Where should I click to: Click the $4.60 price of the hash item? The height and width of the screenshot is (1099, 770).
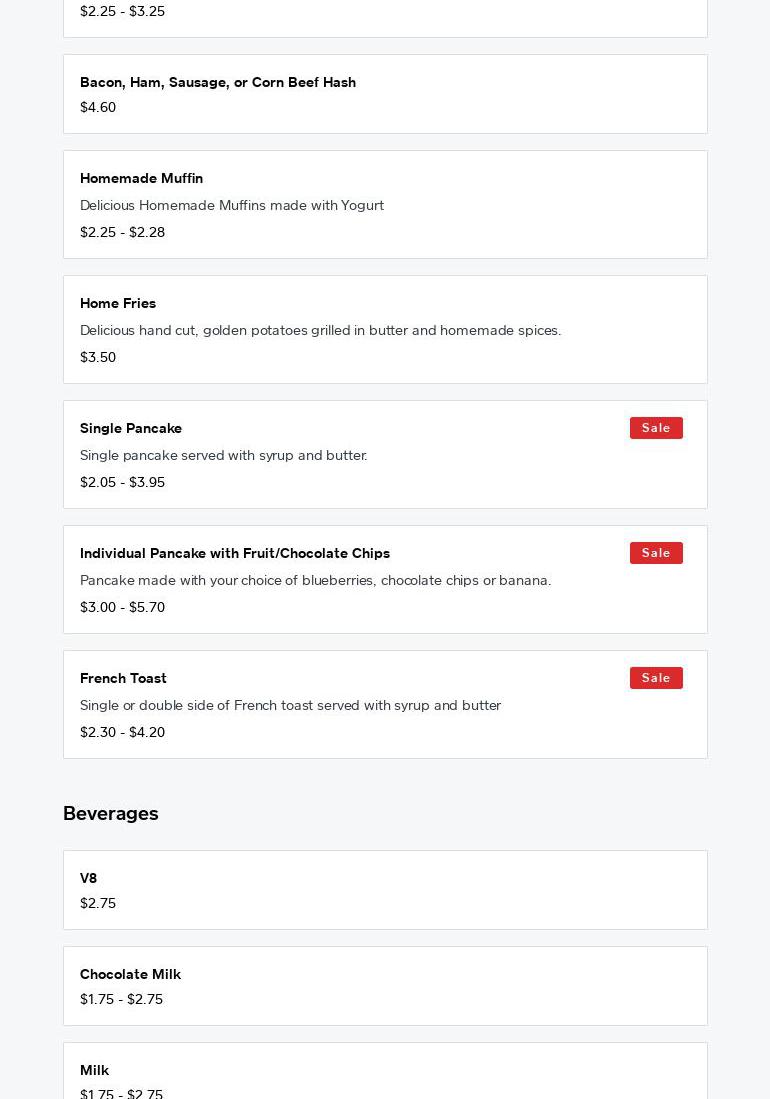98,107
